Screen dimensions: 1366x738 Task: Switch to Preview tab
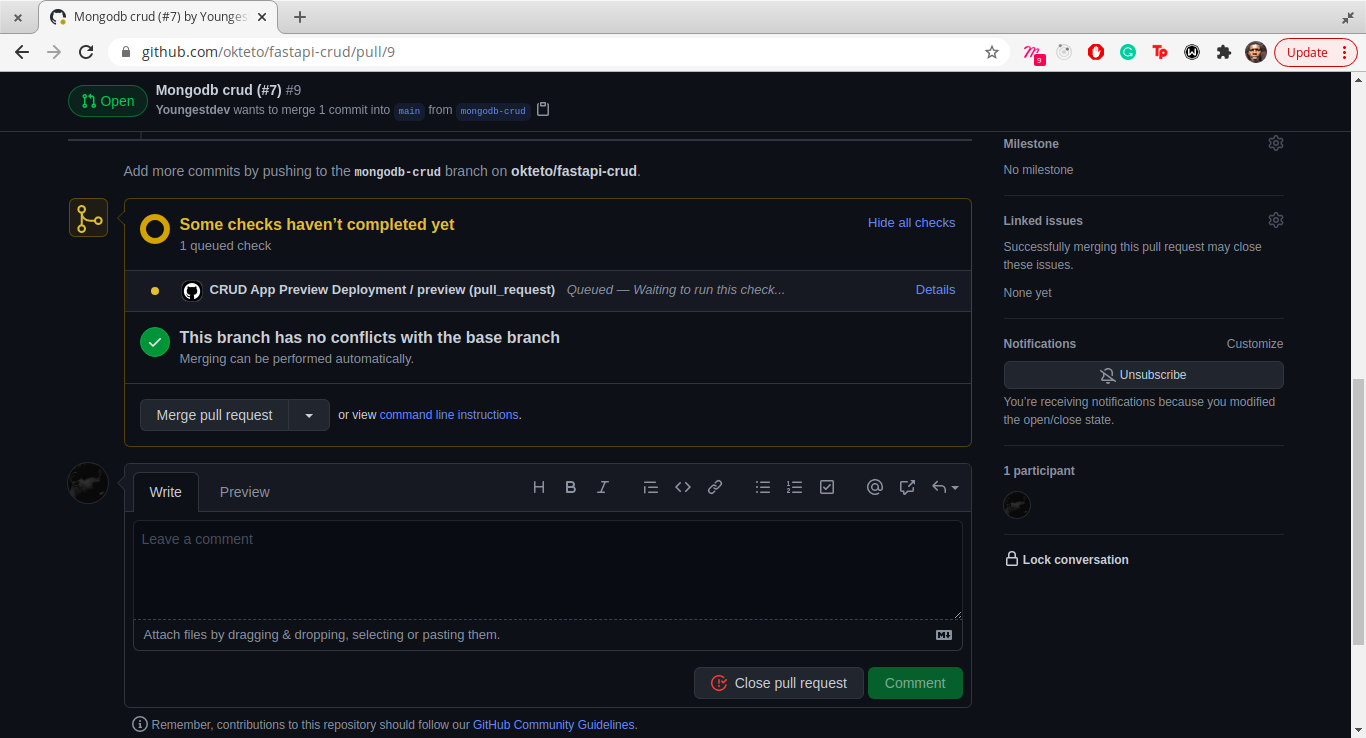(245, 492)
